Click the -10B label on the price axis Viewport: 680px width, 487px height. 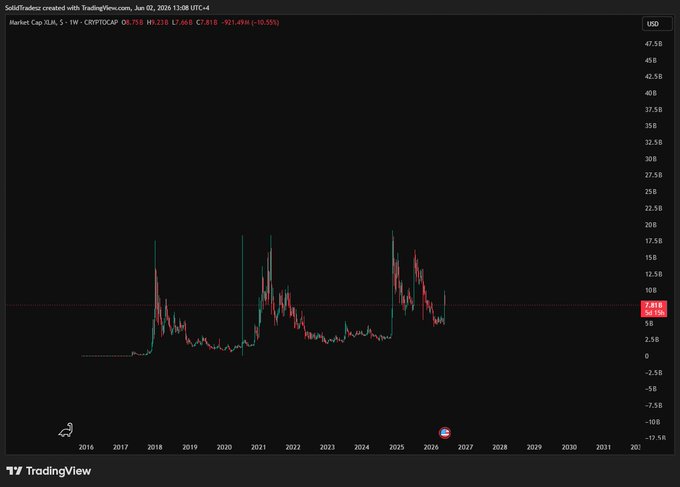652,422
